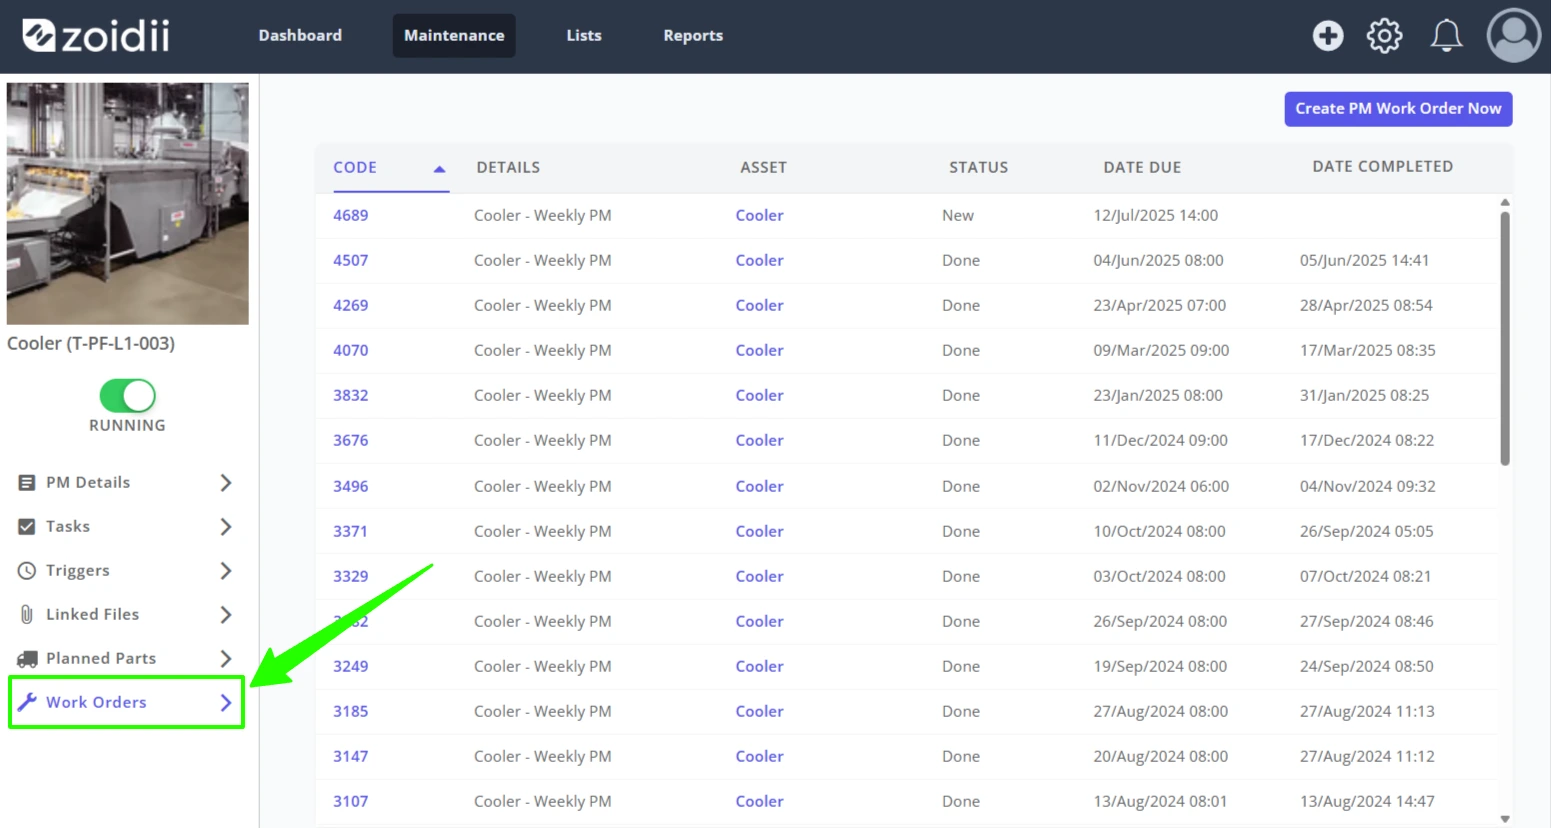Open the notifications bell
Viewport: 1551px width, 828px height.
click(1446, 36)
